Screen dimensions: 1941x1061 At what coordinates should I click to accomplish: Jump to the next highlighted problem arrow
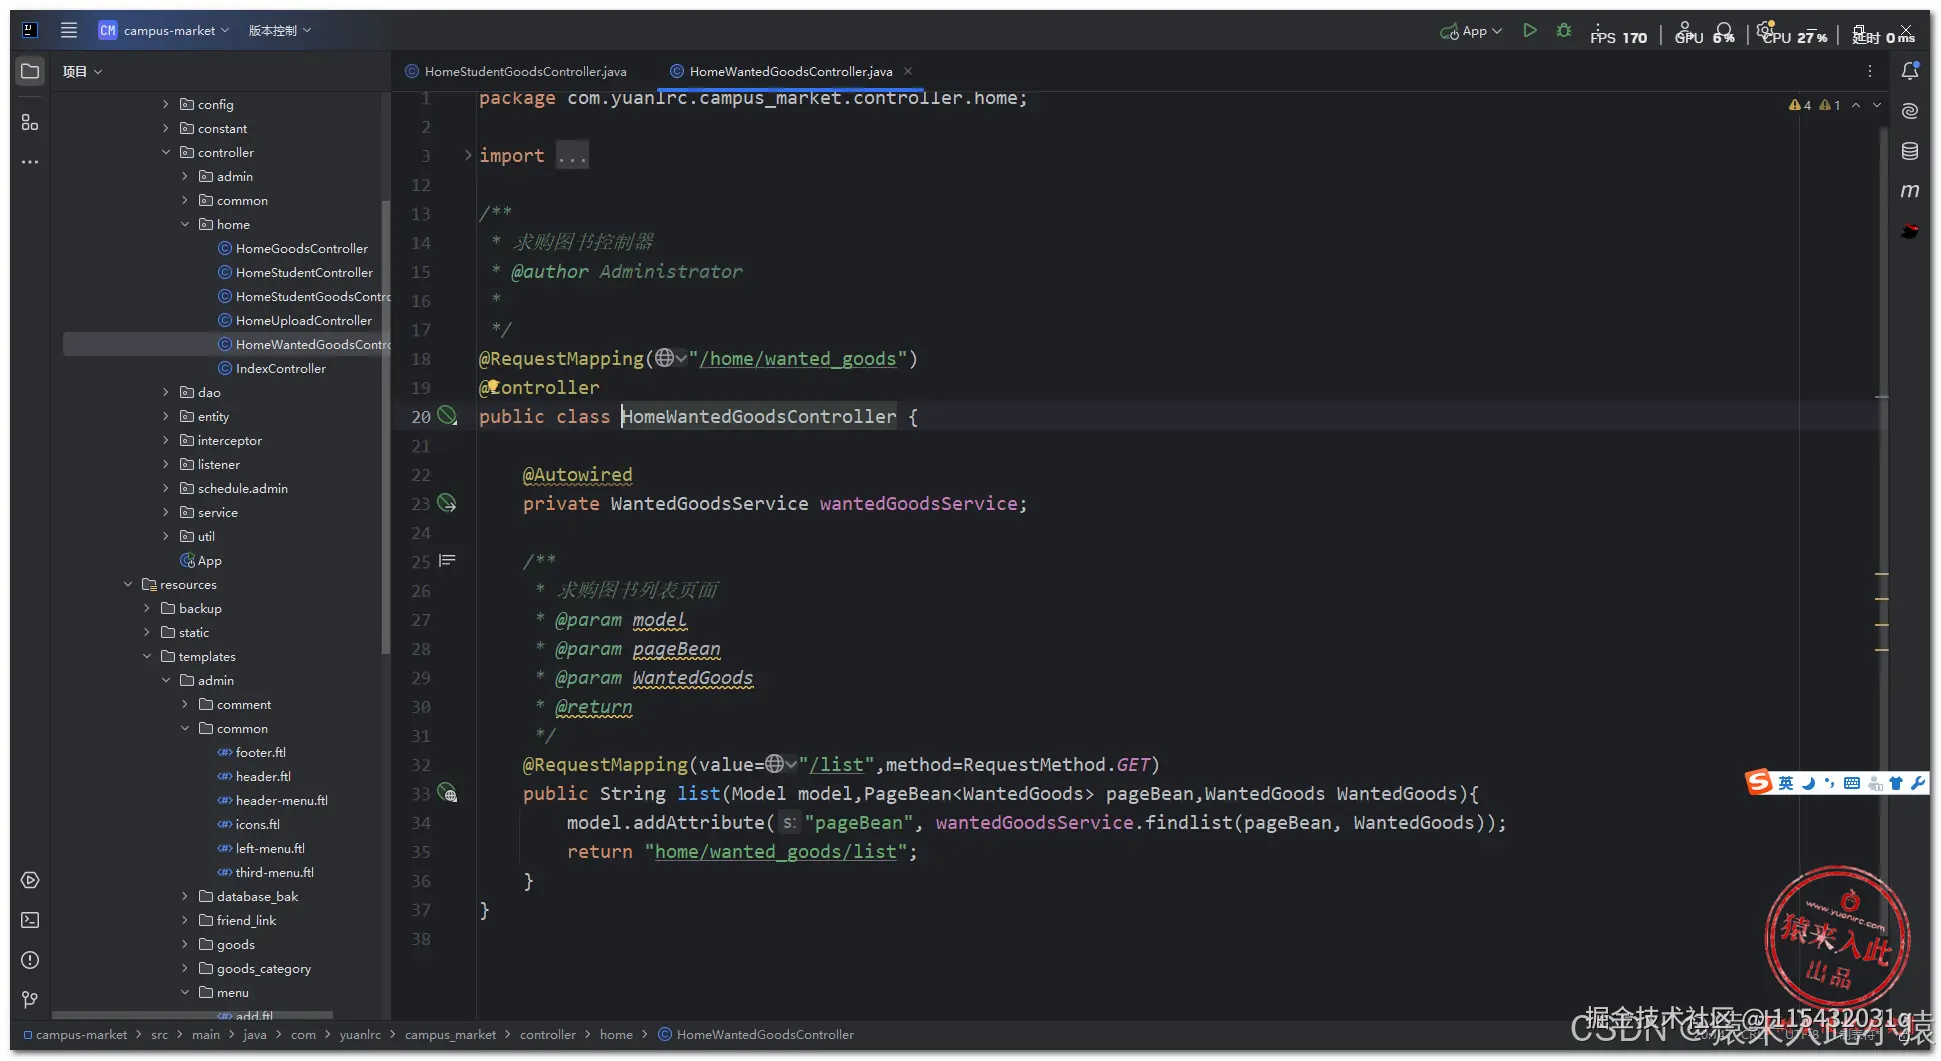click(x=1877, y=105)
